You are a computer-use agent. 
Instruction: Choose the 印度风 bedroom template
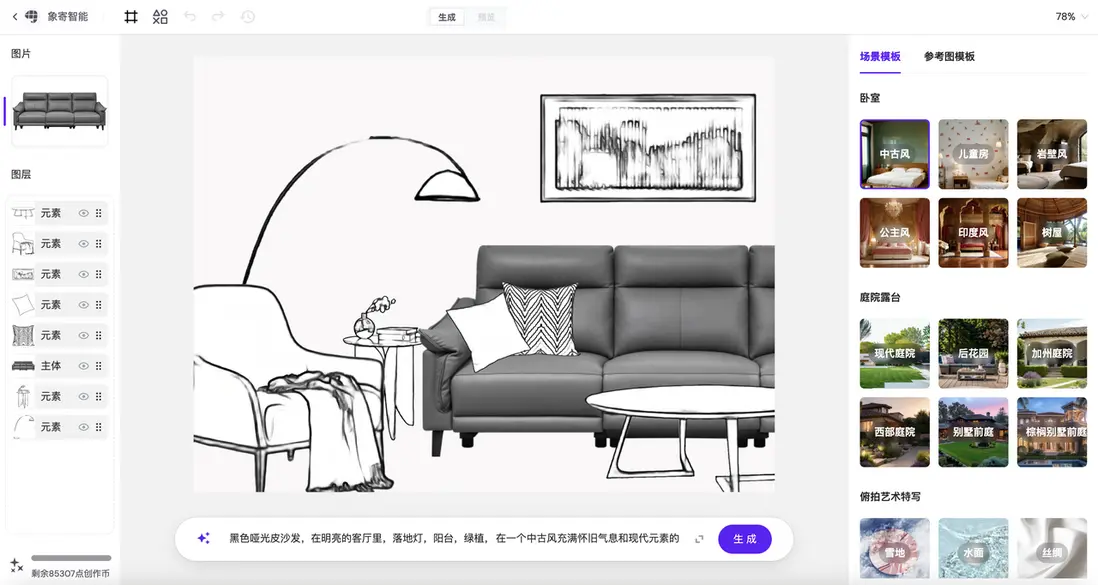tap(973, 233)
